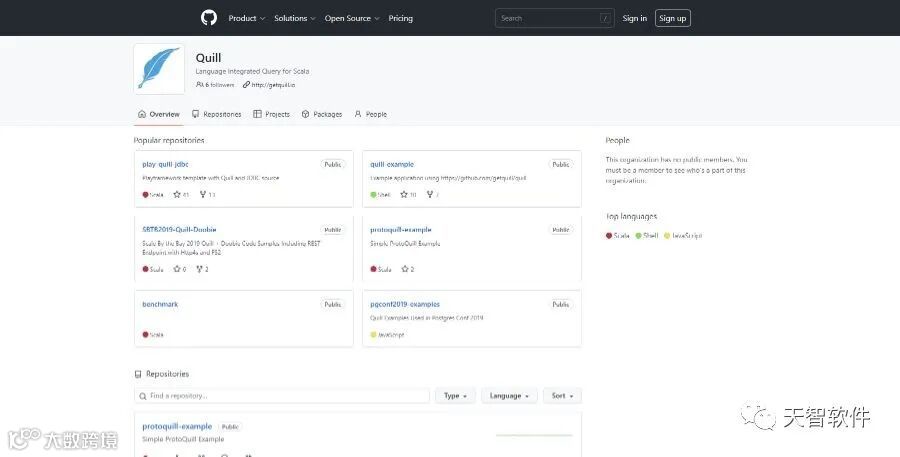The width and height of the screenshot is (900, 457).
Task: Switch to the Projects tab
Action: [x=271, y=114]
